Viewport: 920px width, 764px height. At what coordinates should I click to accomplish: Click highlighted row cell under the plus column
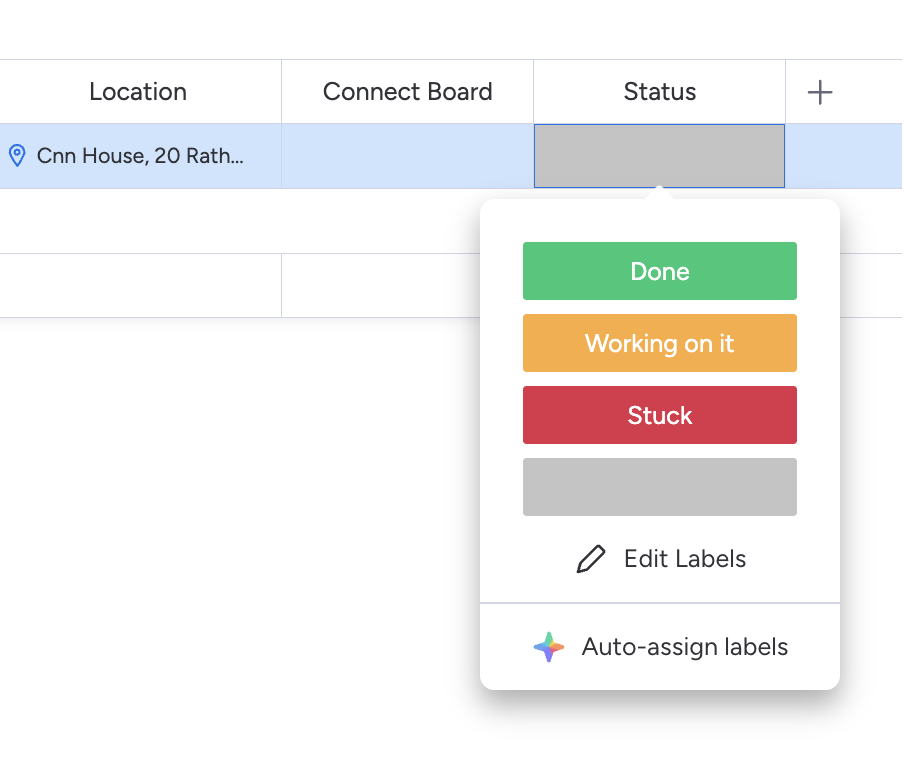[x=843, y=156]
